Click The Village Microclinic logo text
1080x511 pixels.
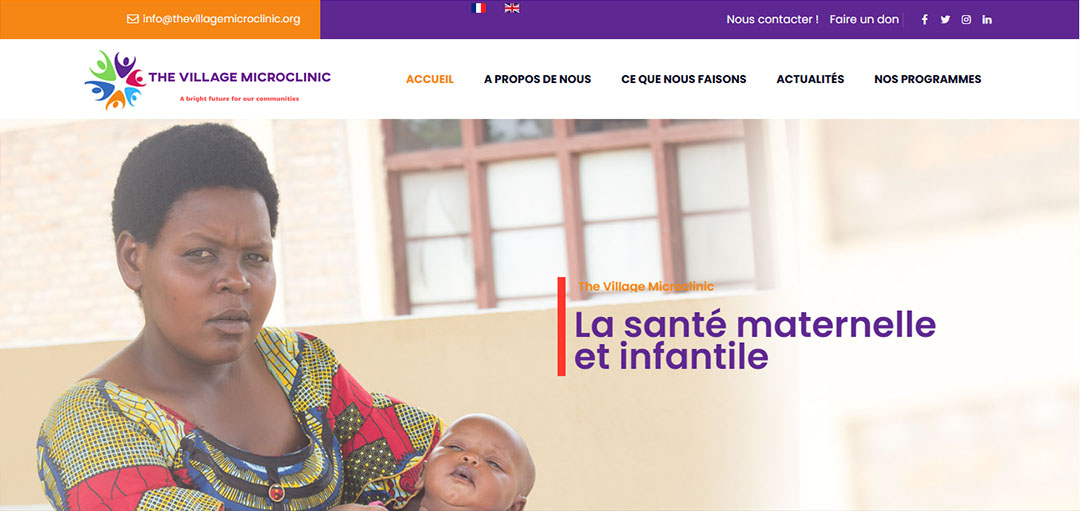240,77
